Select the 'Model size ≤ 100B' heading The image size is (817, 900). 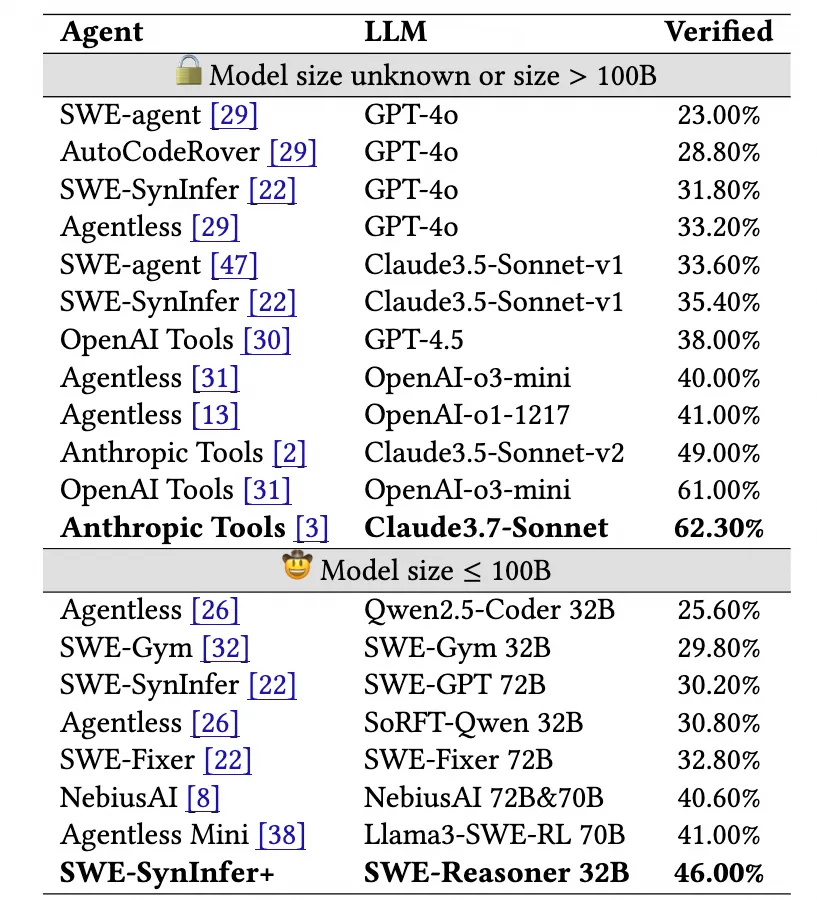pos(435,571)
